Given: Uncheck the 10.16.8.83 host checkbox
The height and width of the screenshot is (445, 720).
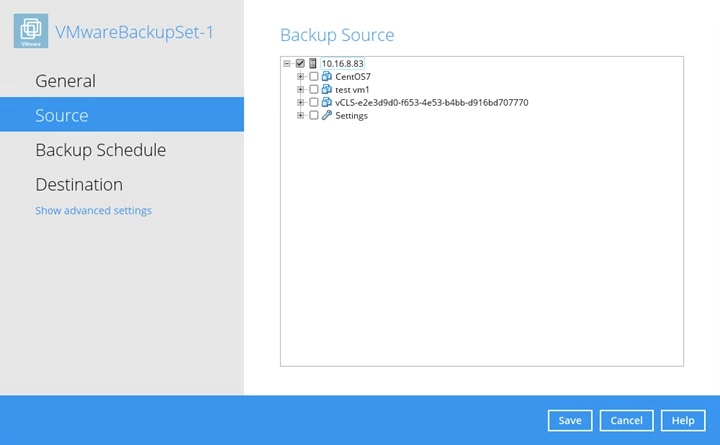Looking at the screenshot, I should tap(300, 63).
